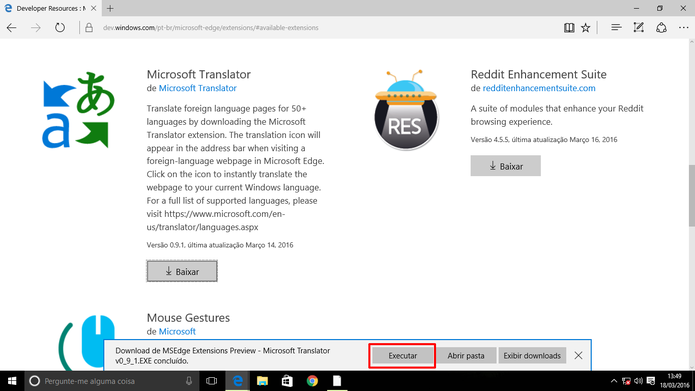Open the More actions ellipsis menu
695x391 pixels.
pos(683,27)
